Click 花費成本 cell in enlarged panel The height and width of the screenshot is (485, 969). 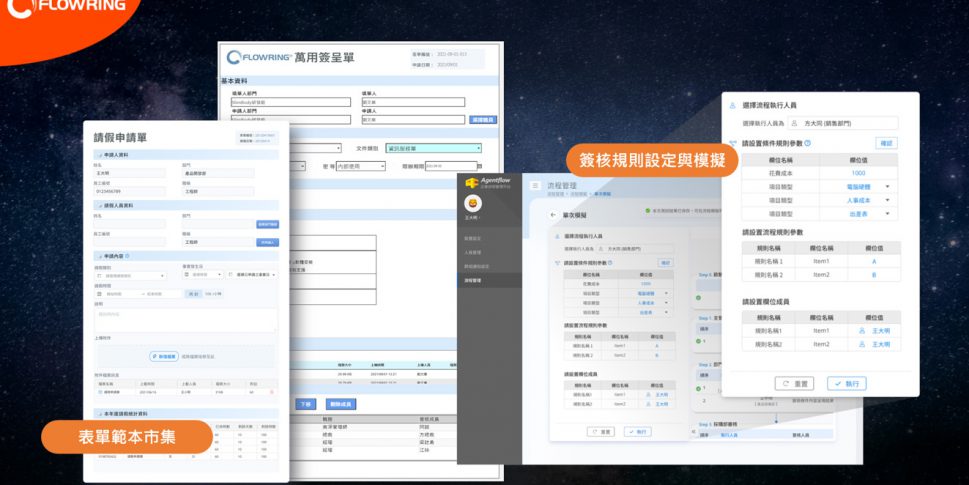point(780,173)
